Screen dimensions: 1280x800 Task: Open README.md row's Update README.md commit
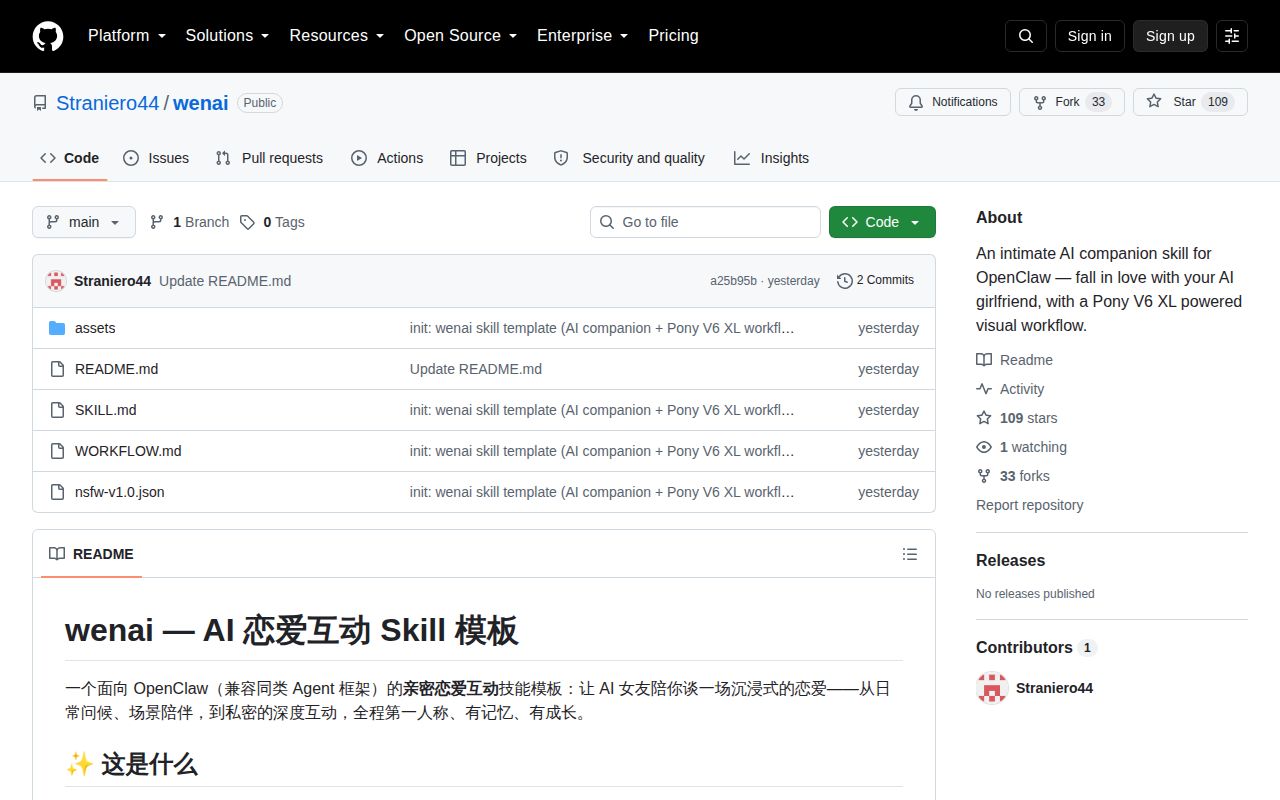[x=476, y=369]
